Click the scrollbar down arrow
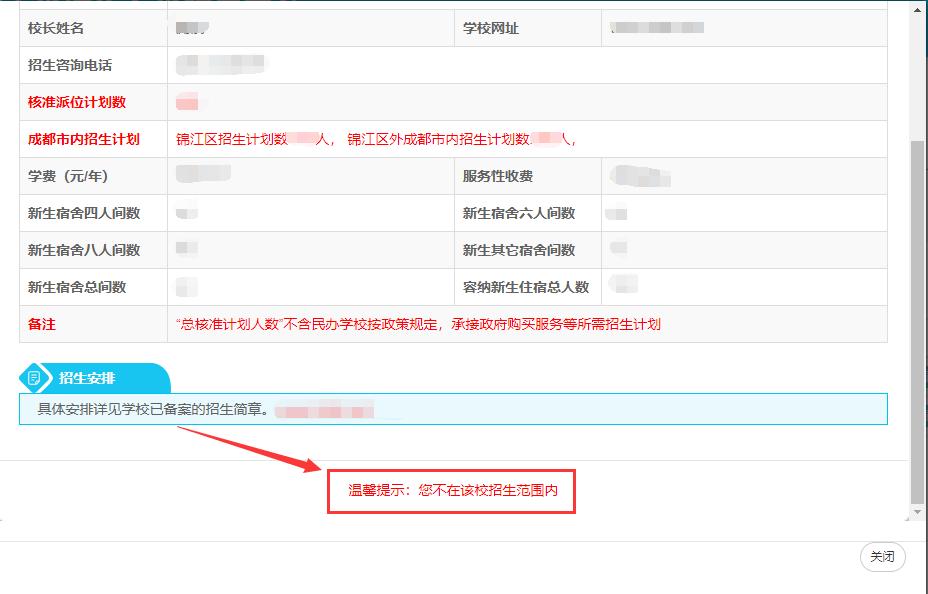 (x=917, y=512)
